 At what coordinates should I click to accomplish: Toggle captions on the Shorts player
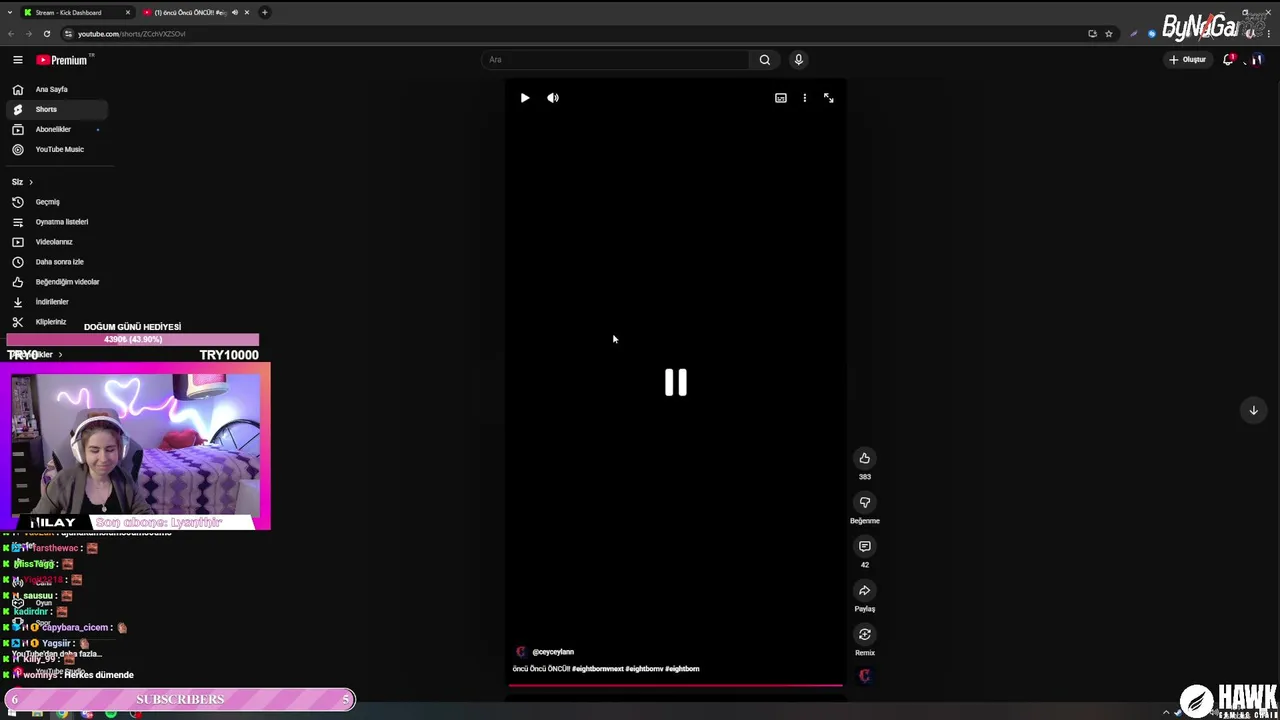coord(781,98)
